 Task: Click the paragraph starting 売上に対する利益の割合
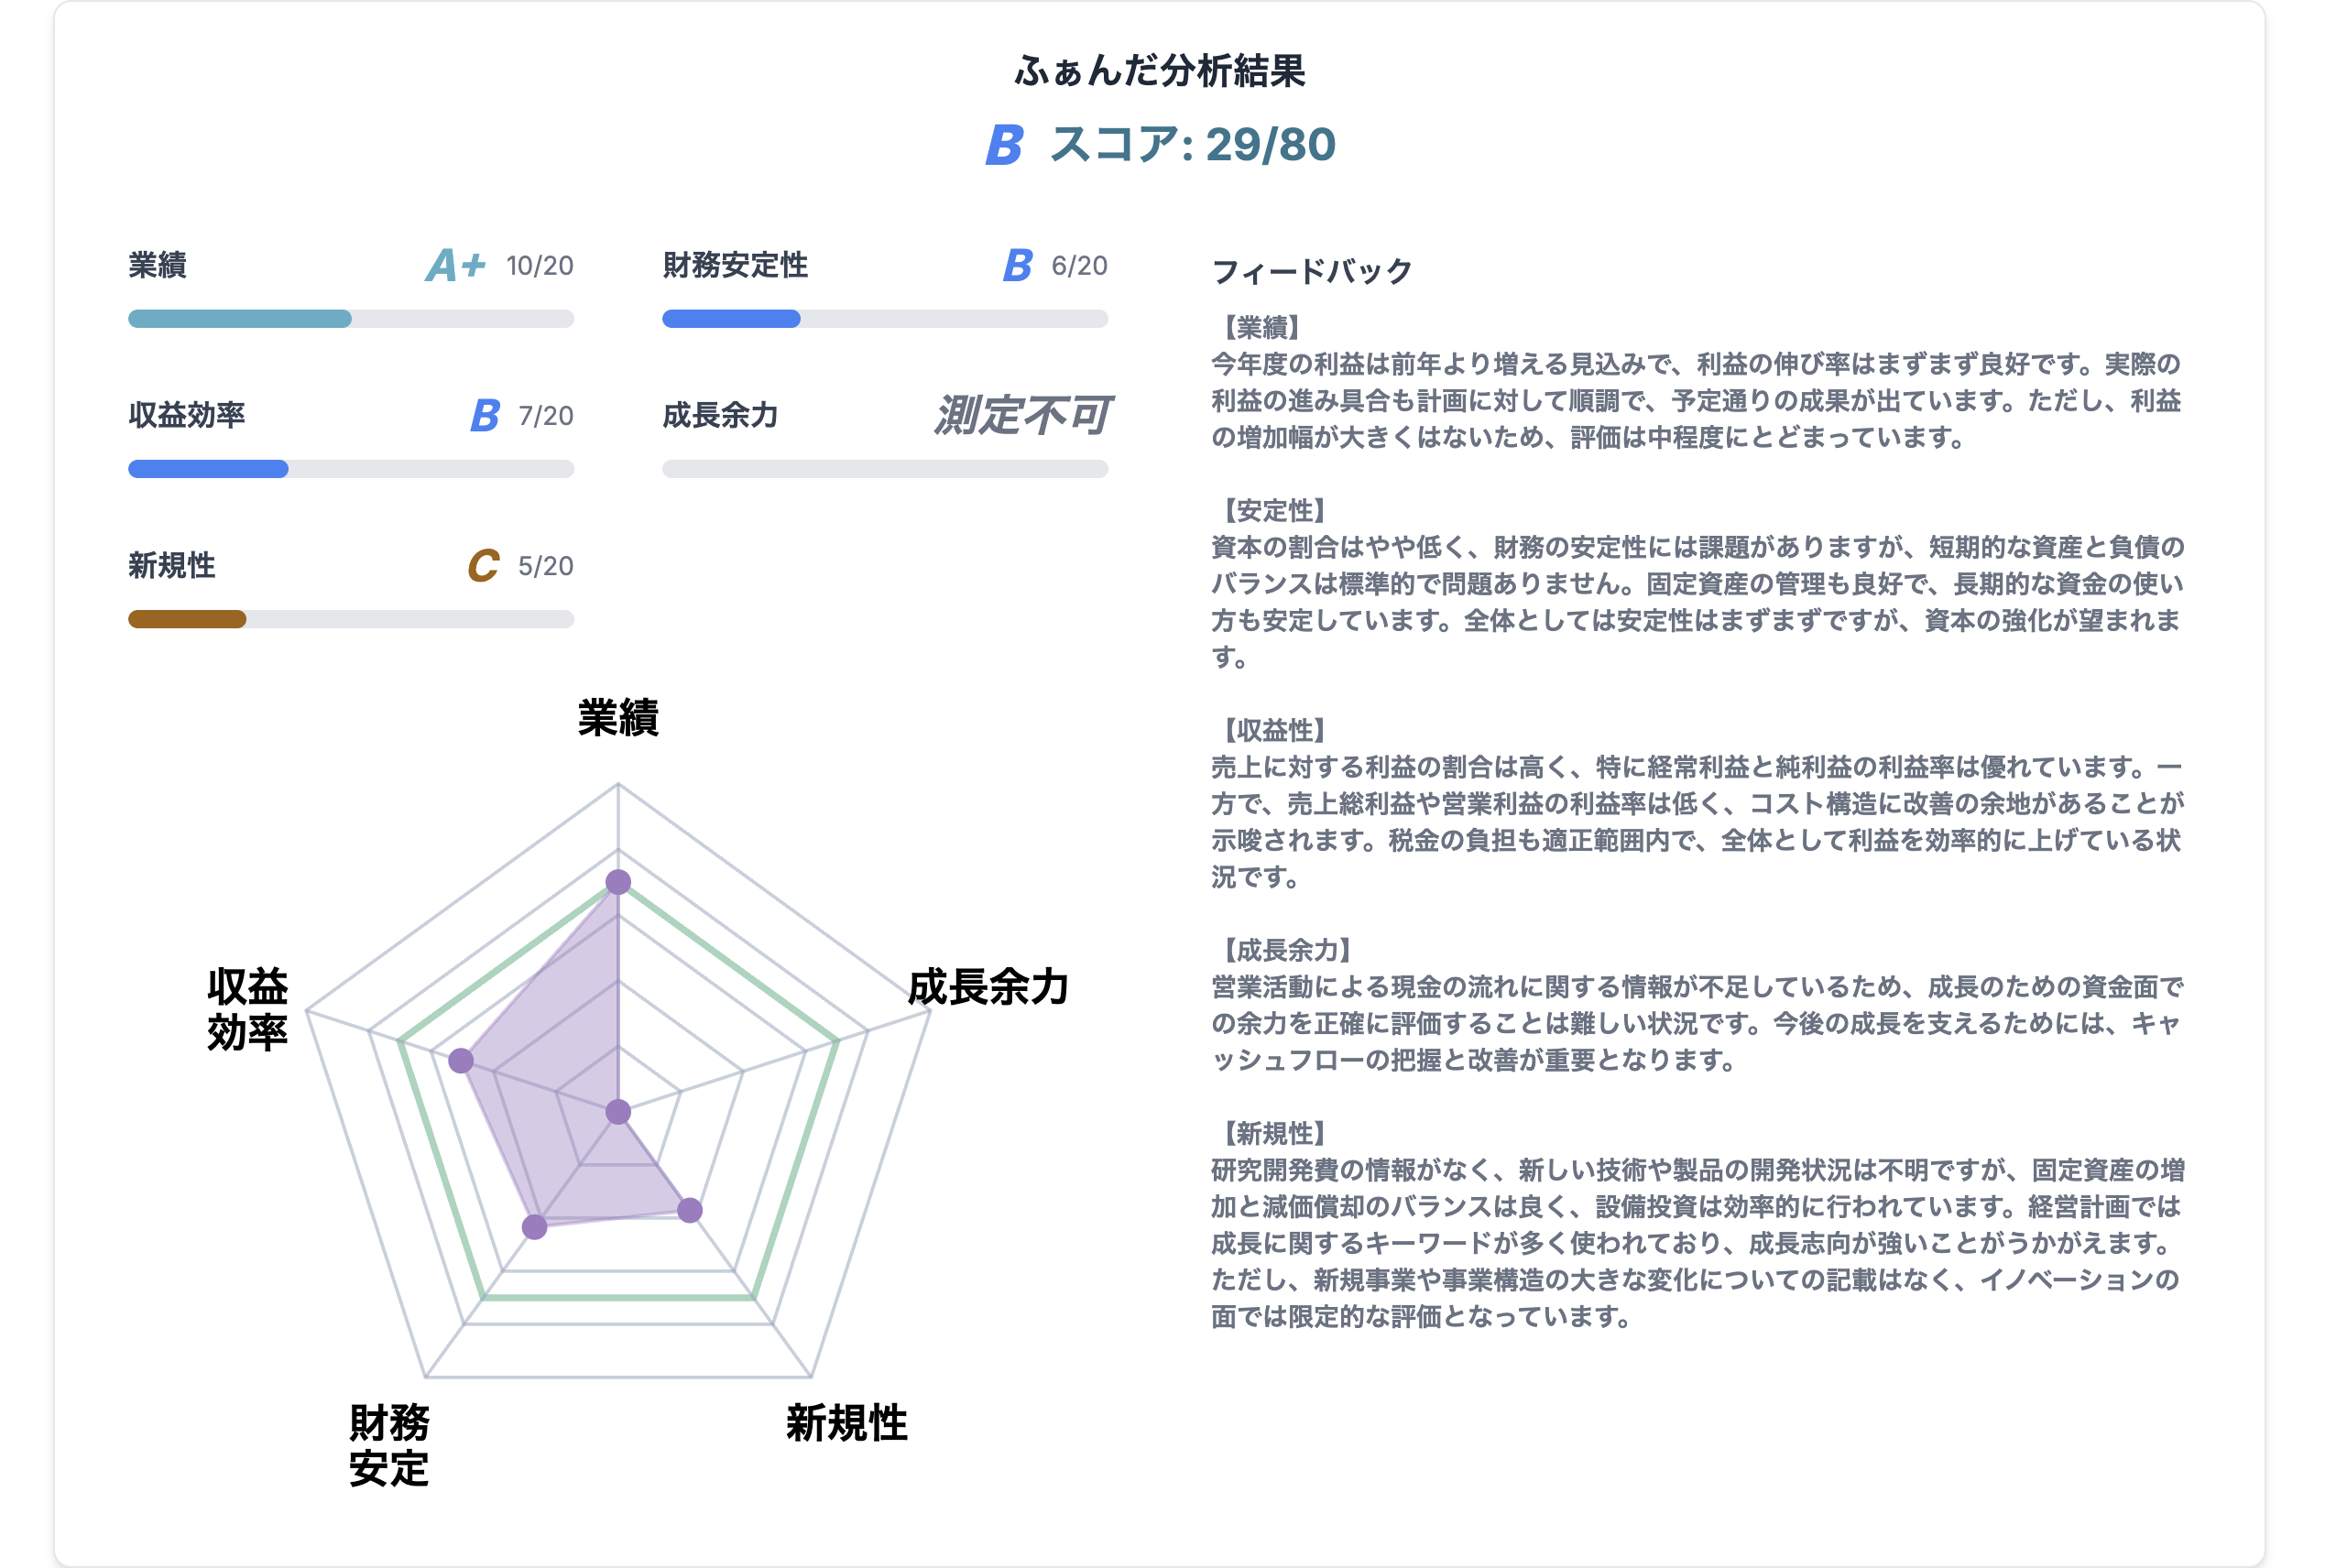click(x=1697, y=822)
